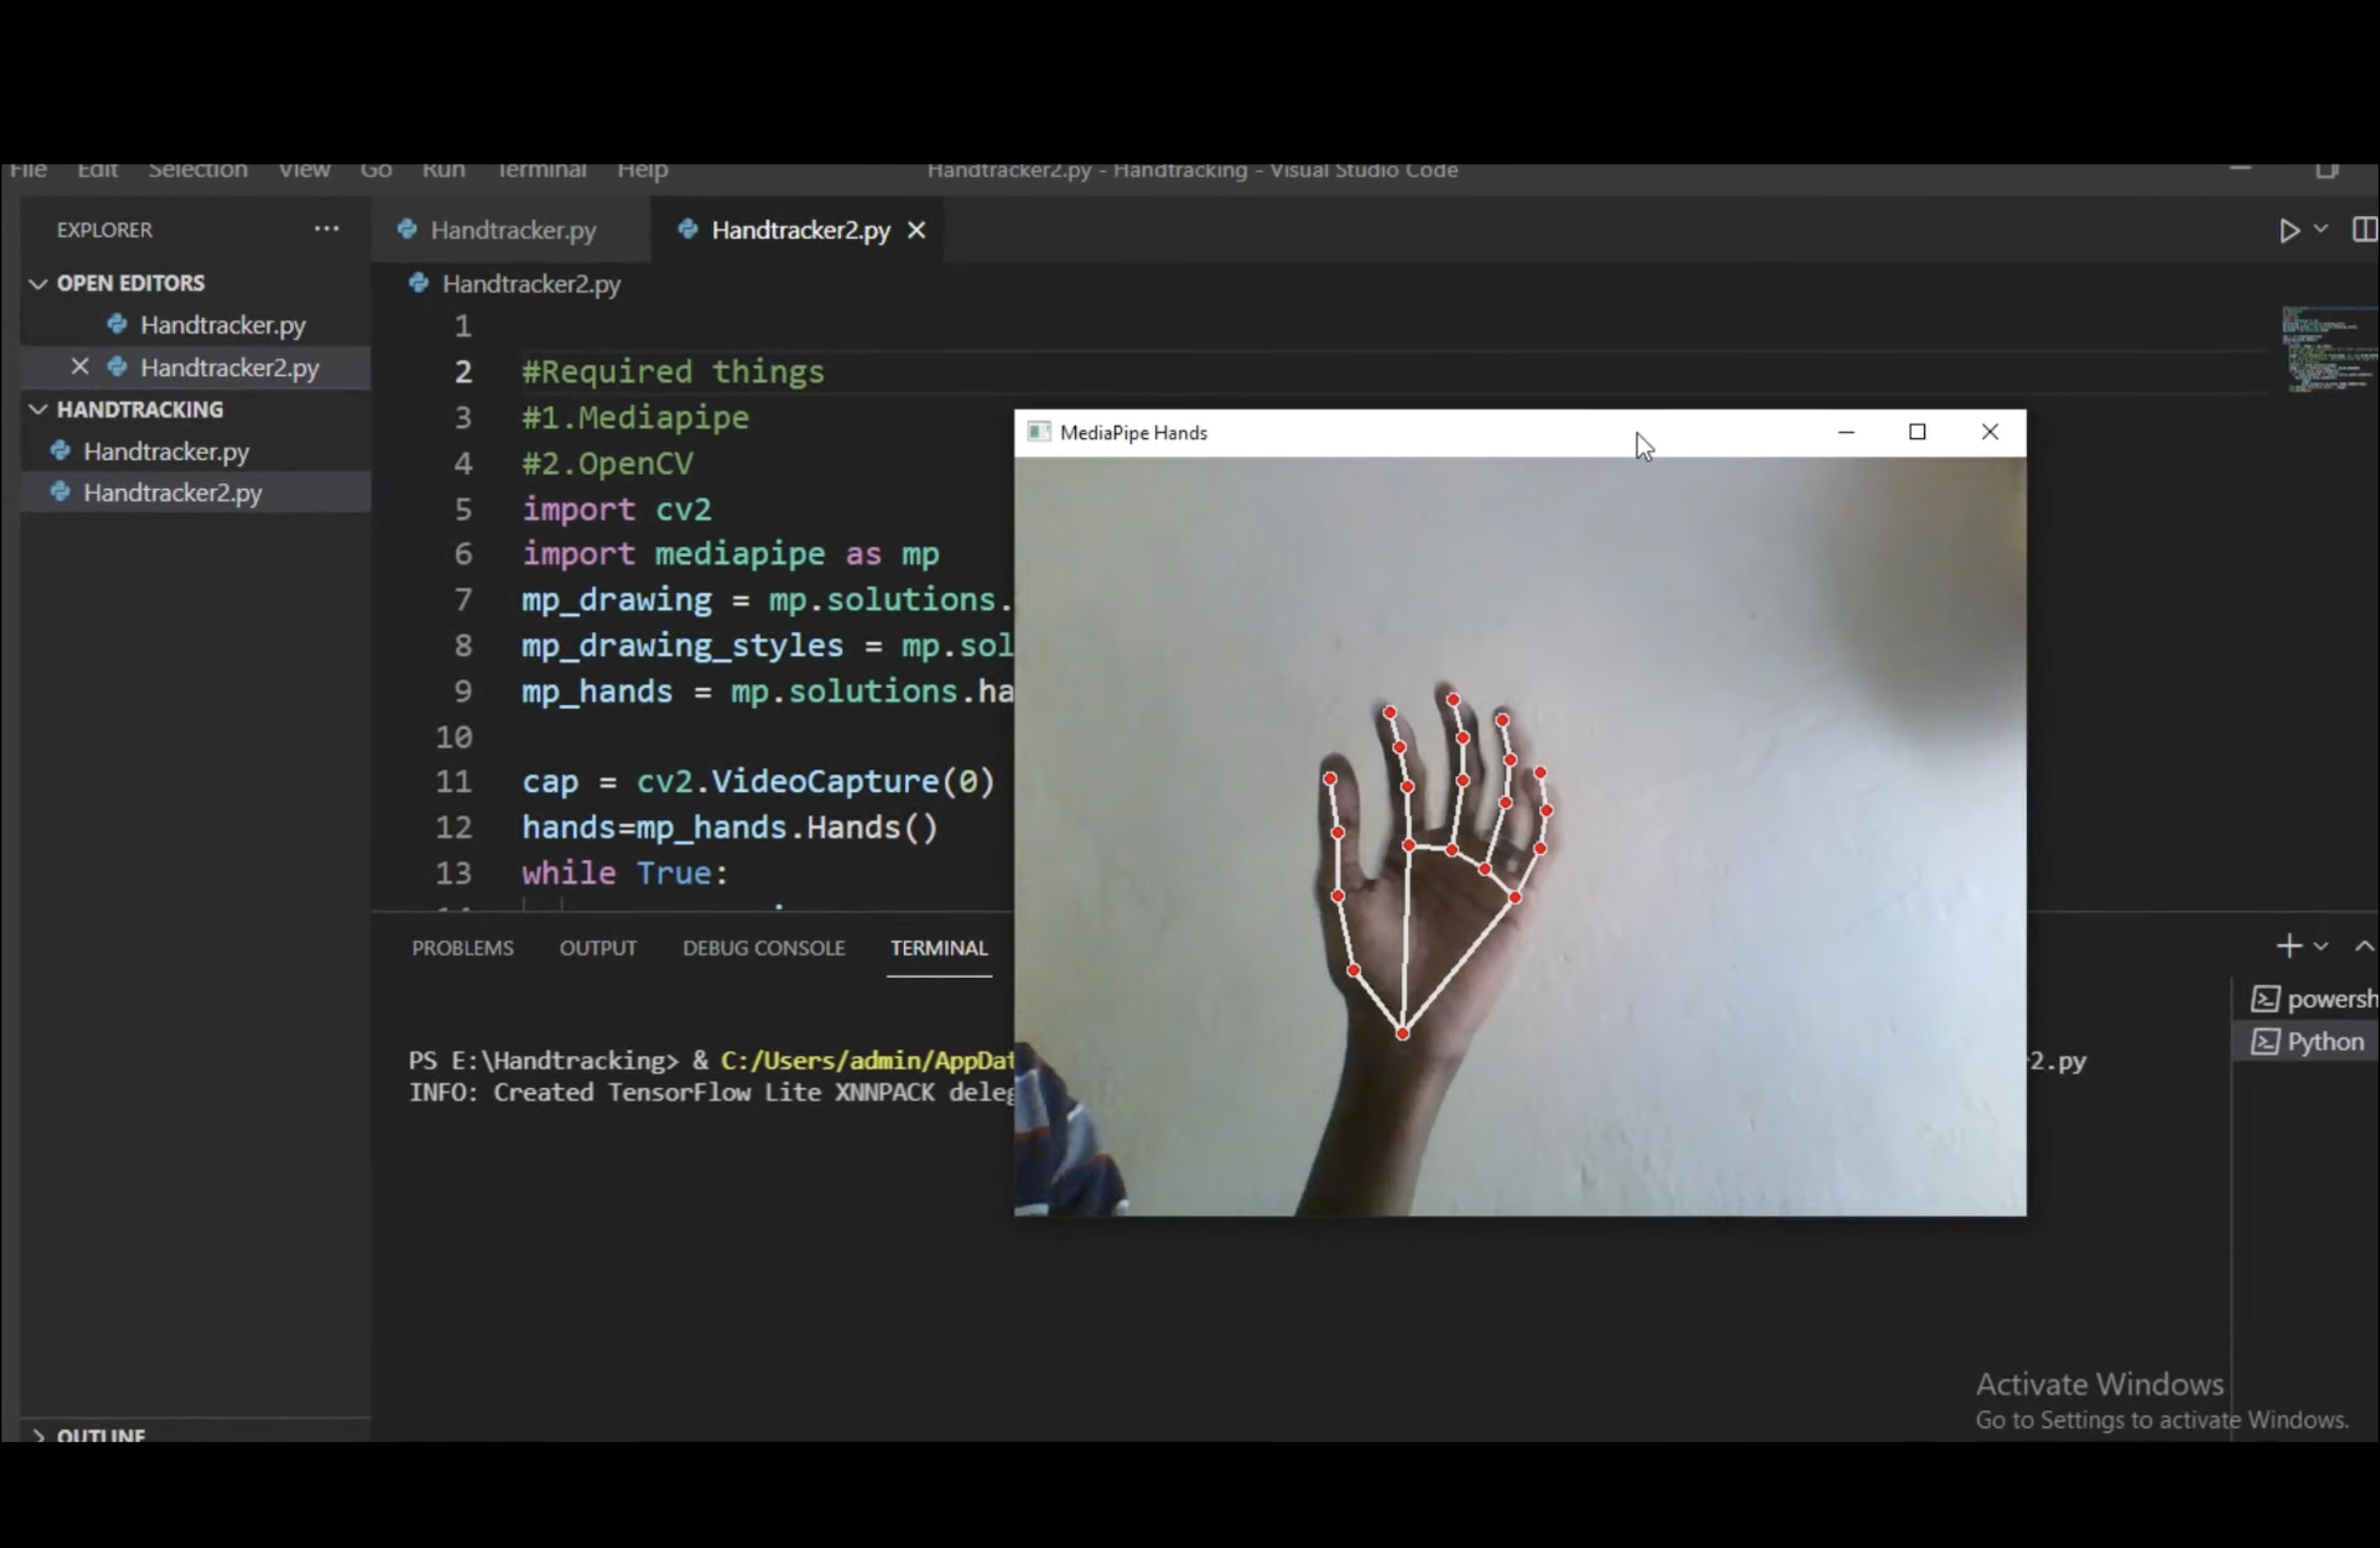Open the Edit menu
Image resolution: width=2380 pixels, height=1548 pixels.
coord(98,170)
